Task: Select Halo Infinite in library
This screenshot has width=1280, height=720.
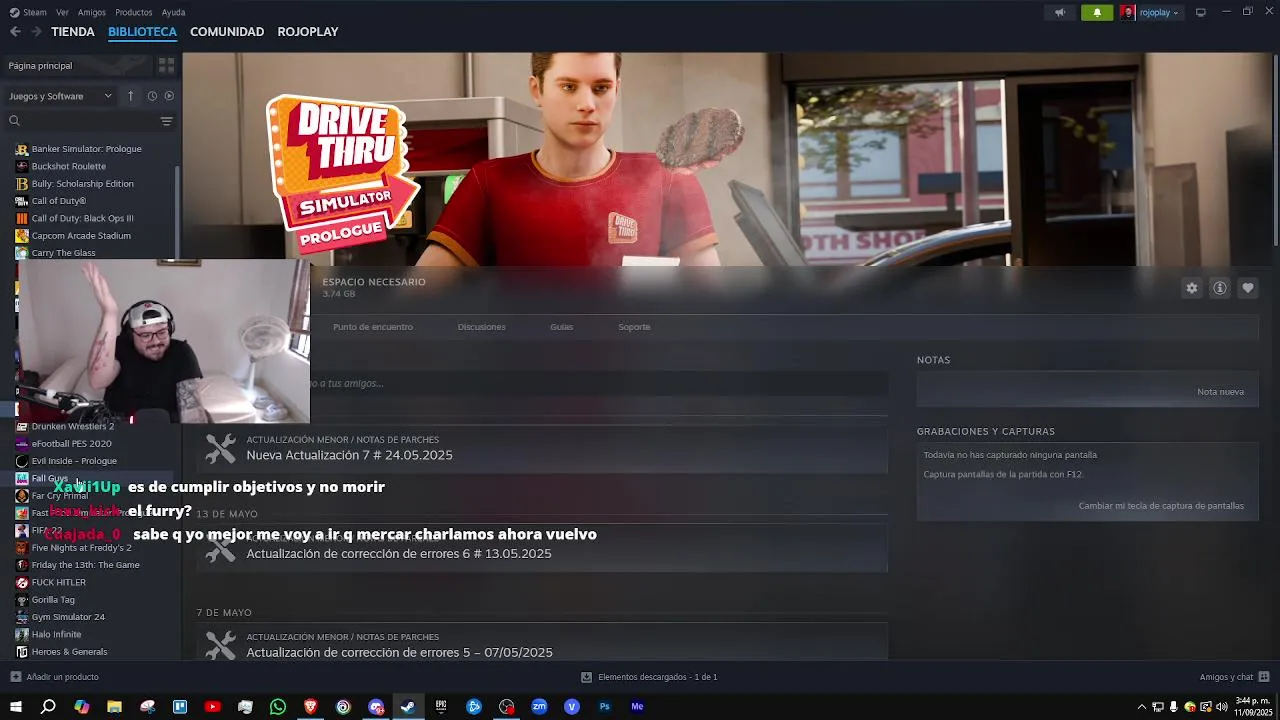Action: click(x=56, y=634)
